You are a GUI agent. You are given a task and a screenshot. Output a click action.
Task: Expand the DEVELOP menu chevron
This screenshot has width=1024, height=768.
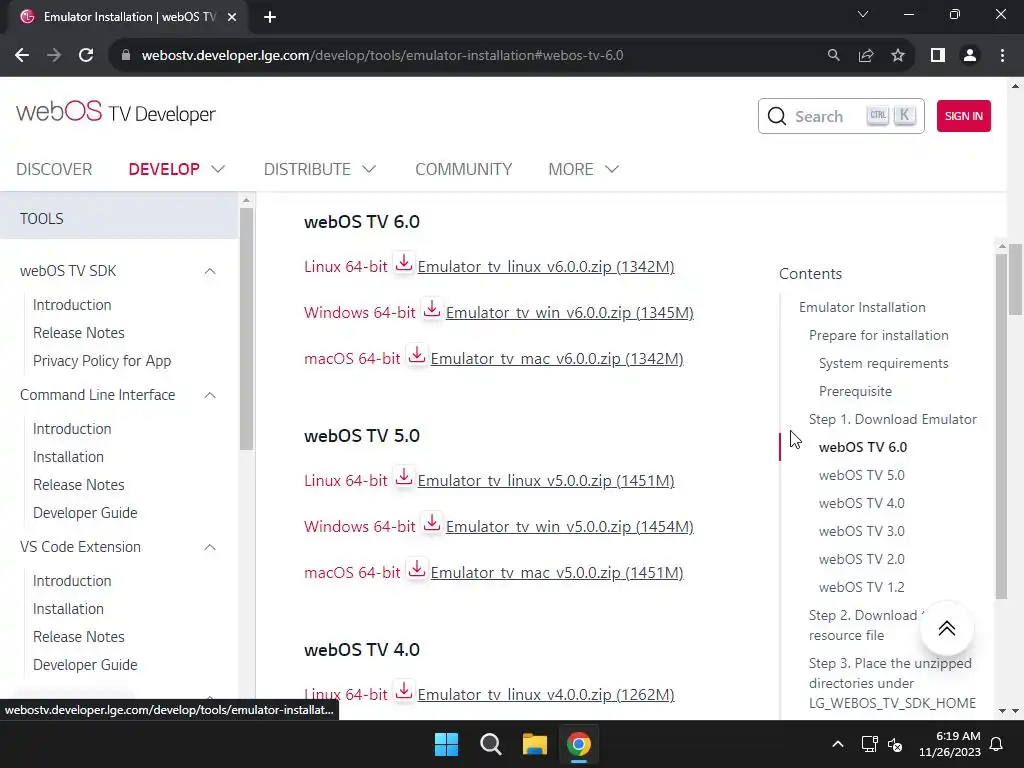click(218, 169)
